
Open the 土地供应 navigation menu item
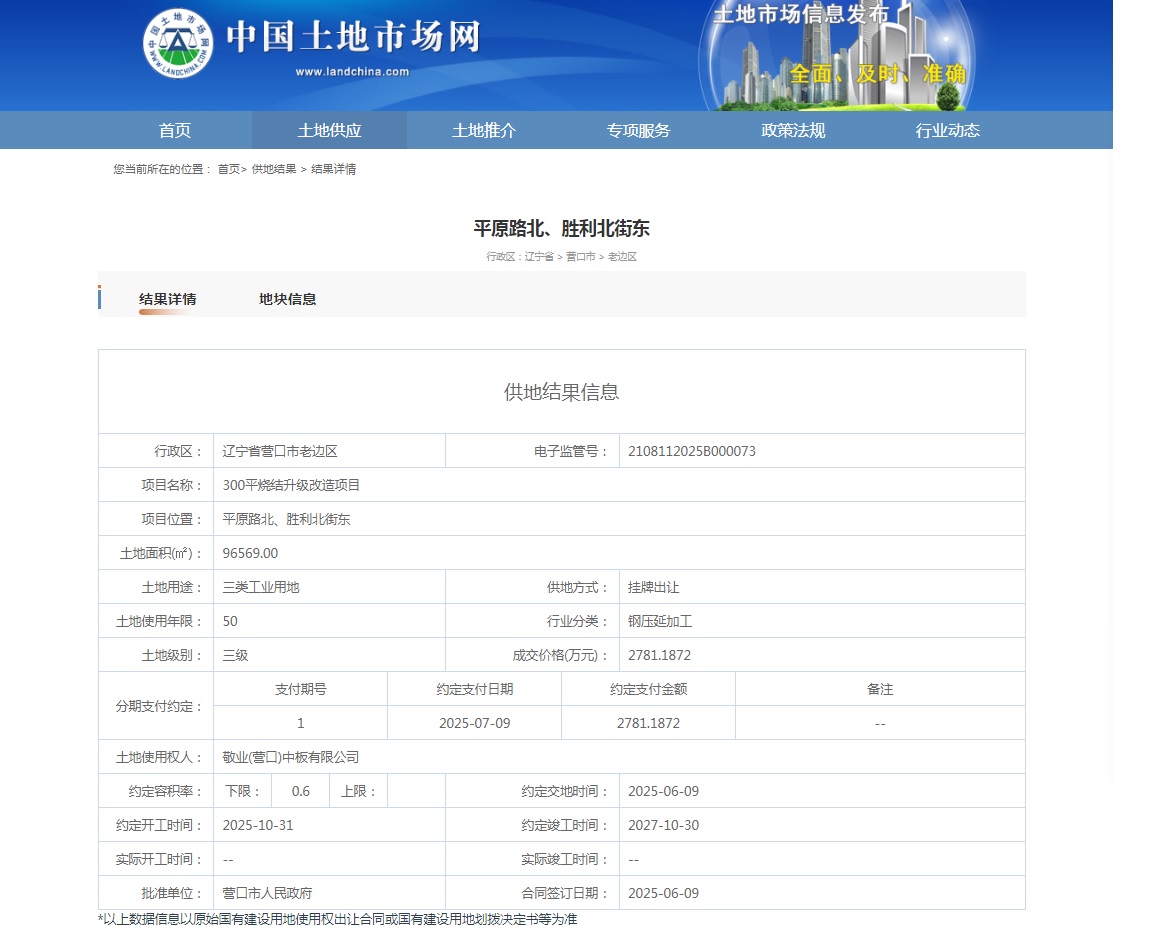(329, 131)
